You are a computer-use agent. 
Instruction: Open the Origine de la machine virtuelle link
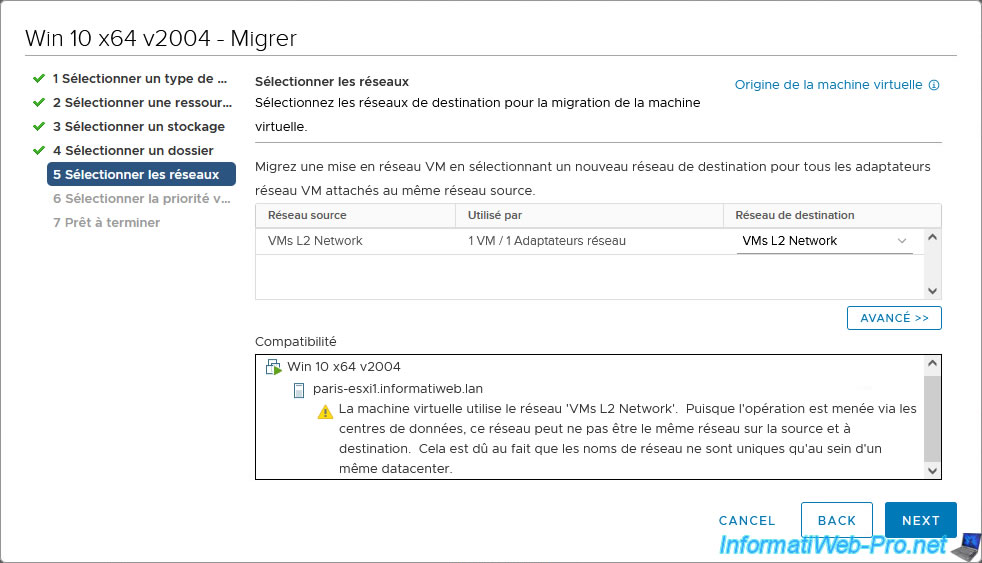click(828, 85)
